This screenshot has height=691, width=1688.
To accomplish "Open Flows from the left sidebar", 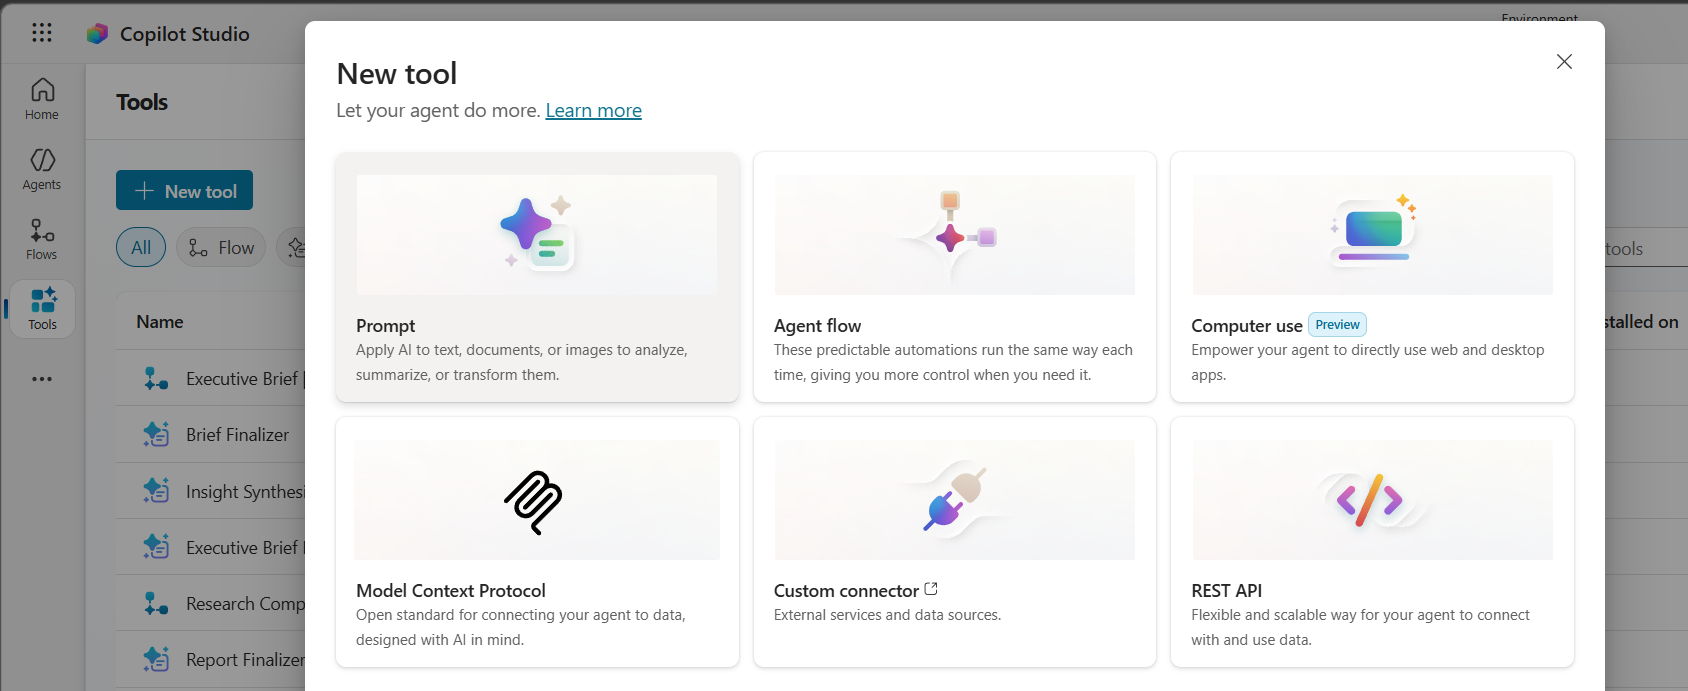I will tap(42, 239).
